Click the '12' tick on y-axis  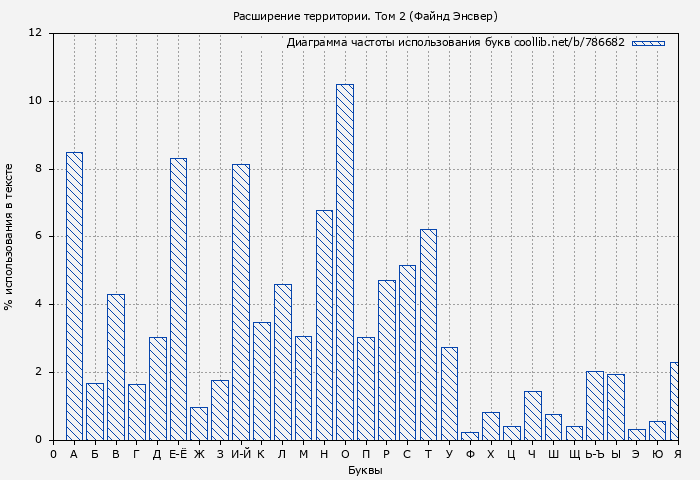[x=36, y=33]
